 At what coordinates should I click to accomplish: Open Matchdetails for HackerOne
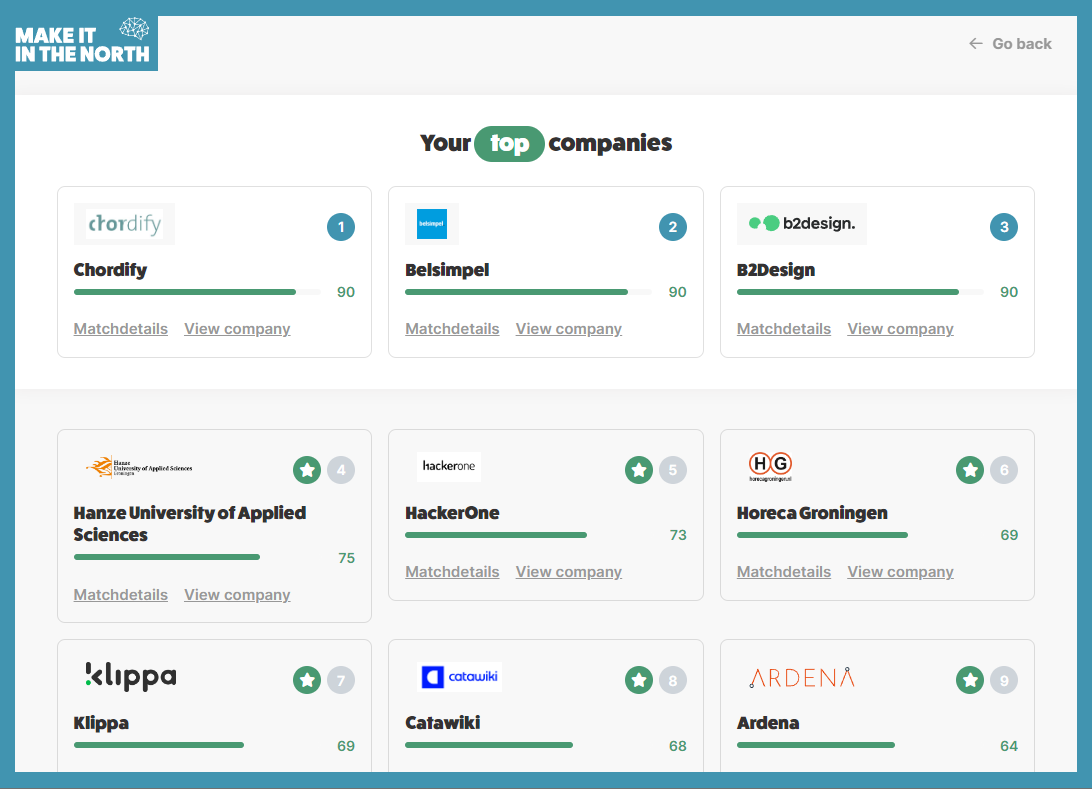[452, 572]
